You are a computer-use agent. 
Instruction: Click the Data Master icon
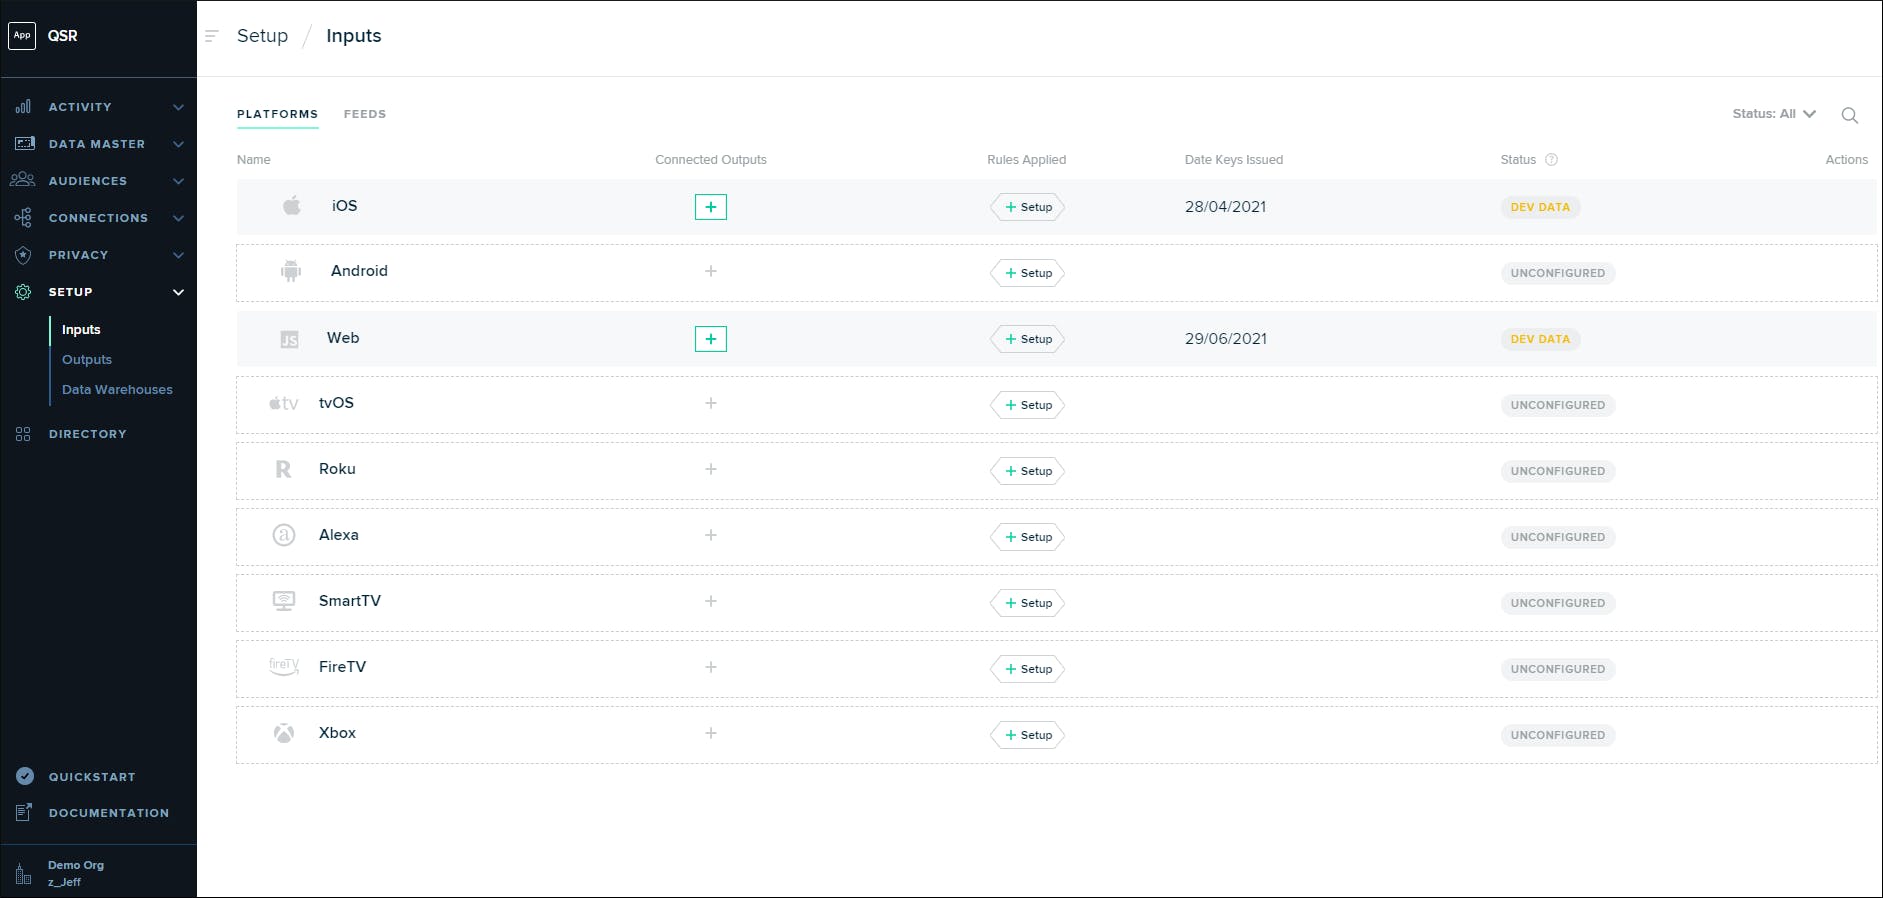pyautogui.click(x=25, y=143)
